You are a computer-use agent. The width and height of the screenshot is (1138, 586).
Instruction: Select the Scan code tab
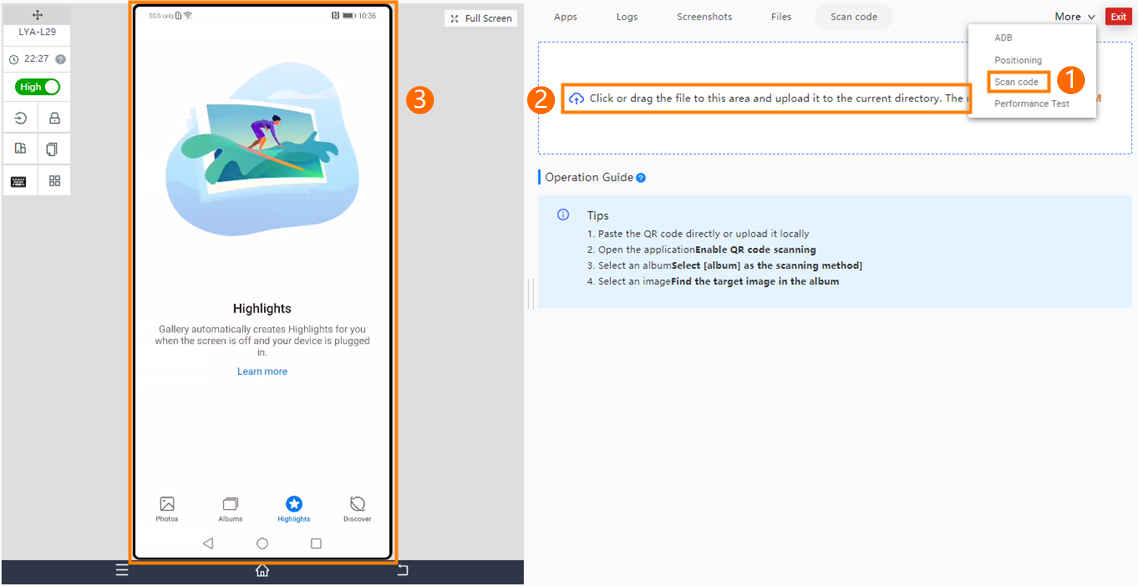pos(854,17)
